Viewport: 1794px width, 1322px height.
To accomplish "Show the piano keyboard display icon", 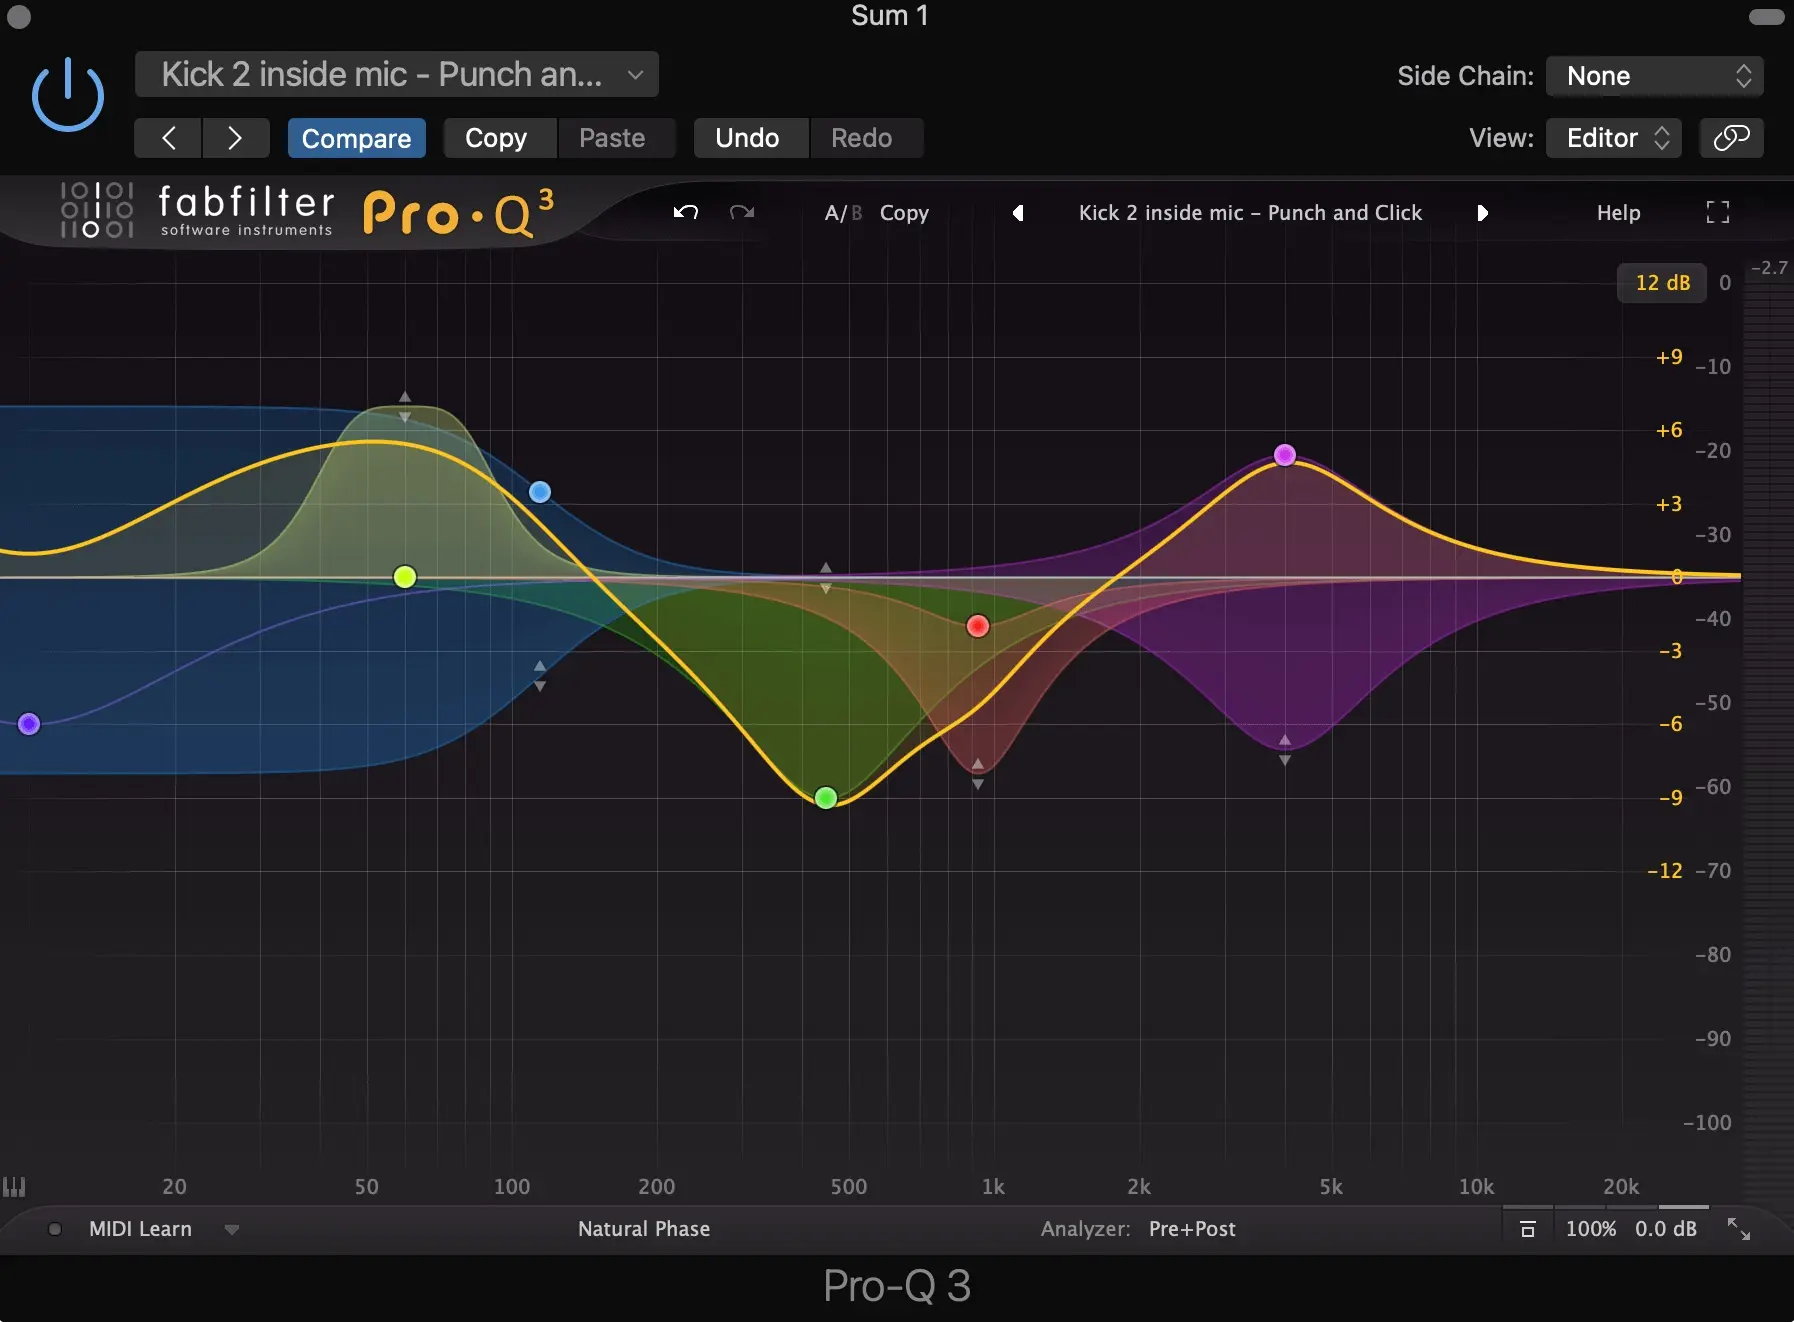I will (x=14, y=1187).
